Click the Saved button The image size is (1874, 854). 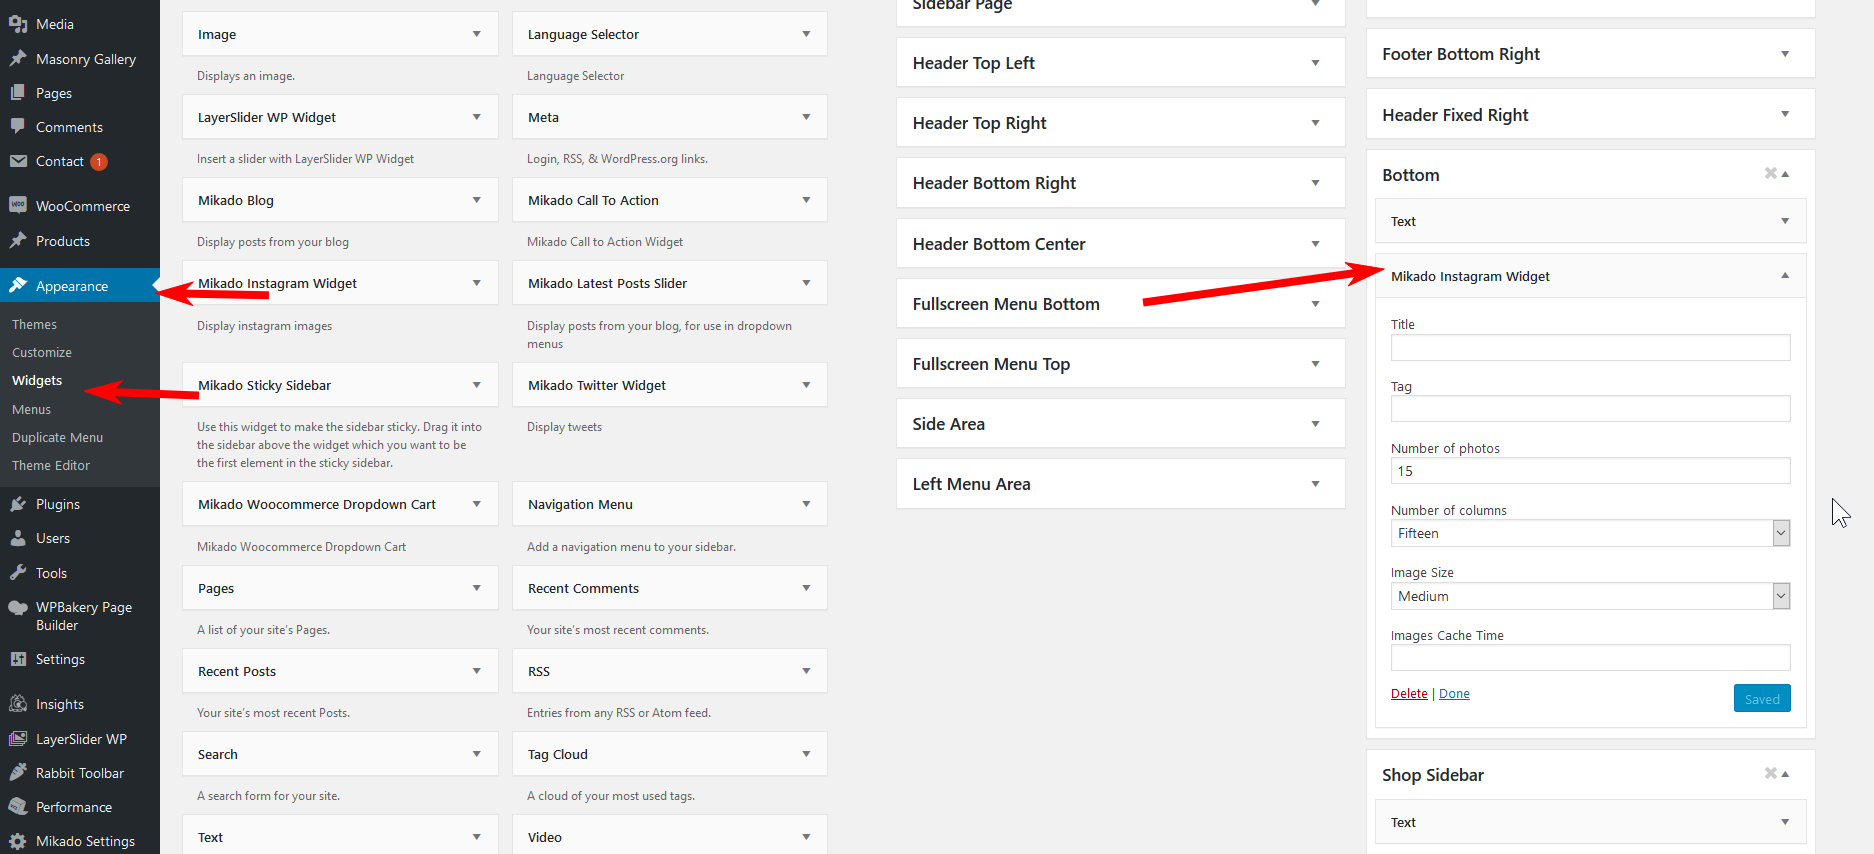(1762, 698)
